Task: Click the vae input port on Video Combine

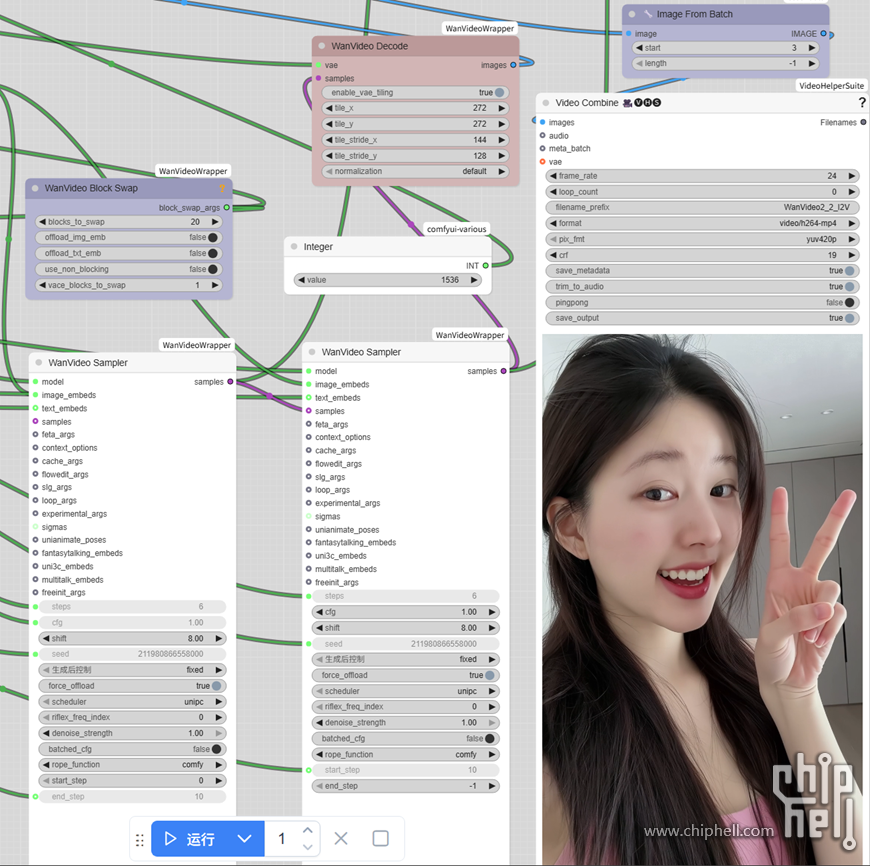Action: point(543,162)
